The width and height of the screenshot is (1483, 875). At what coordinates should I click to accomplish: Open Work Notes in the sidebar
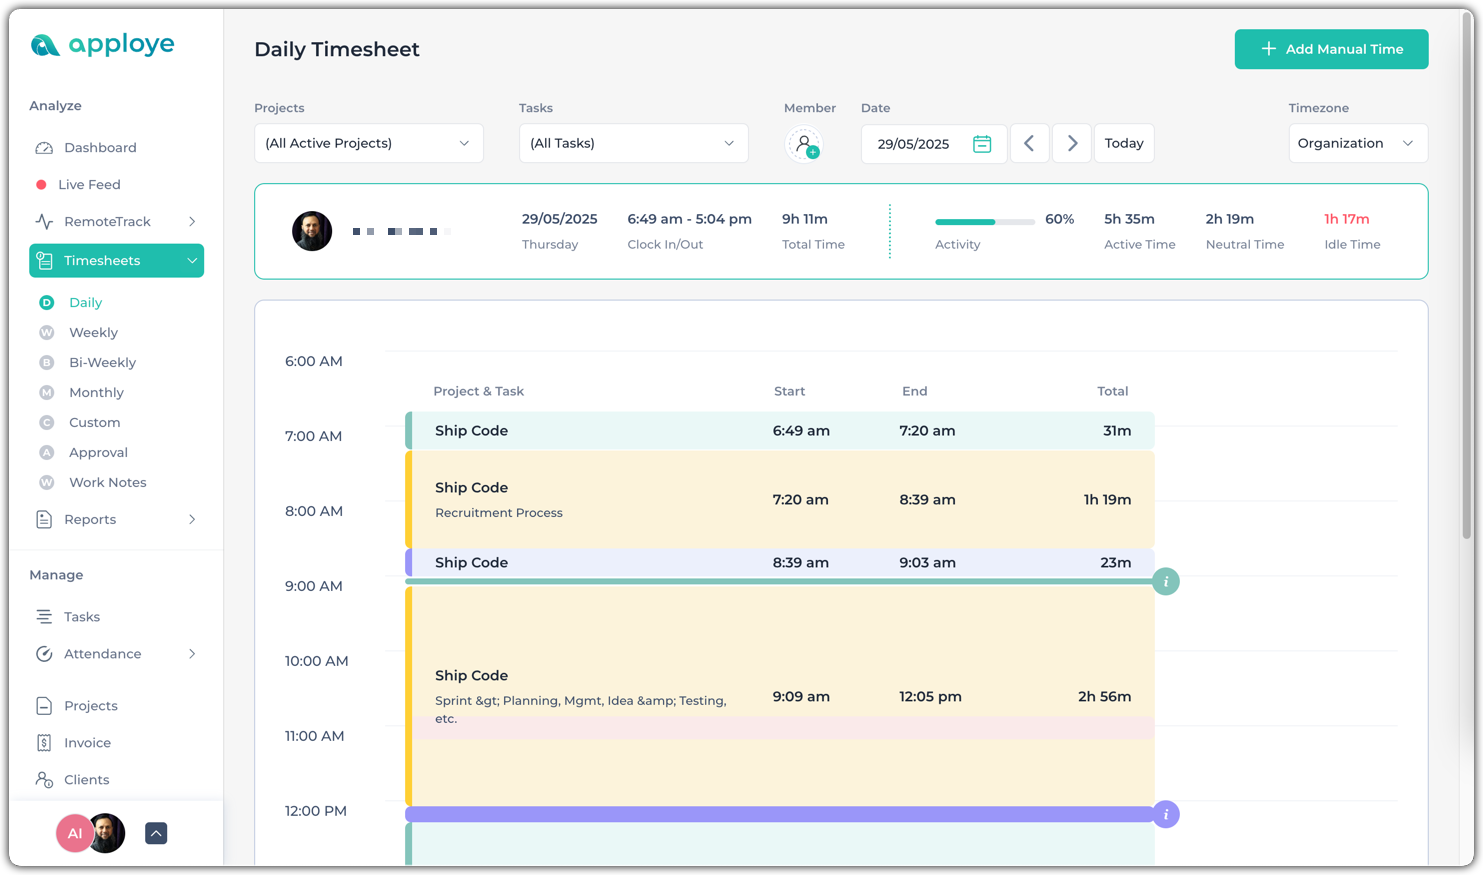coord(107,483)
